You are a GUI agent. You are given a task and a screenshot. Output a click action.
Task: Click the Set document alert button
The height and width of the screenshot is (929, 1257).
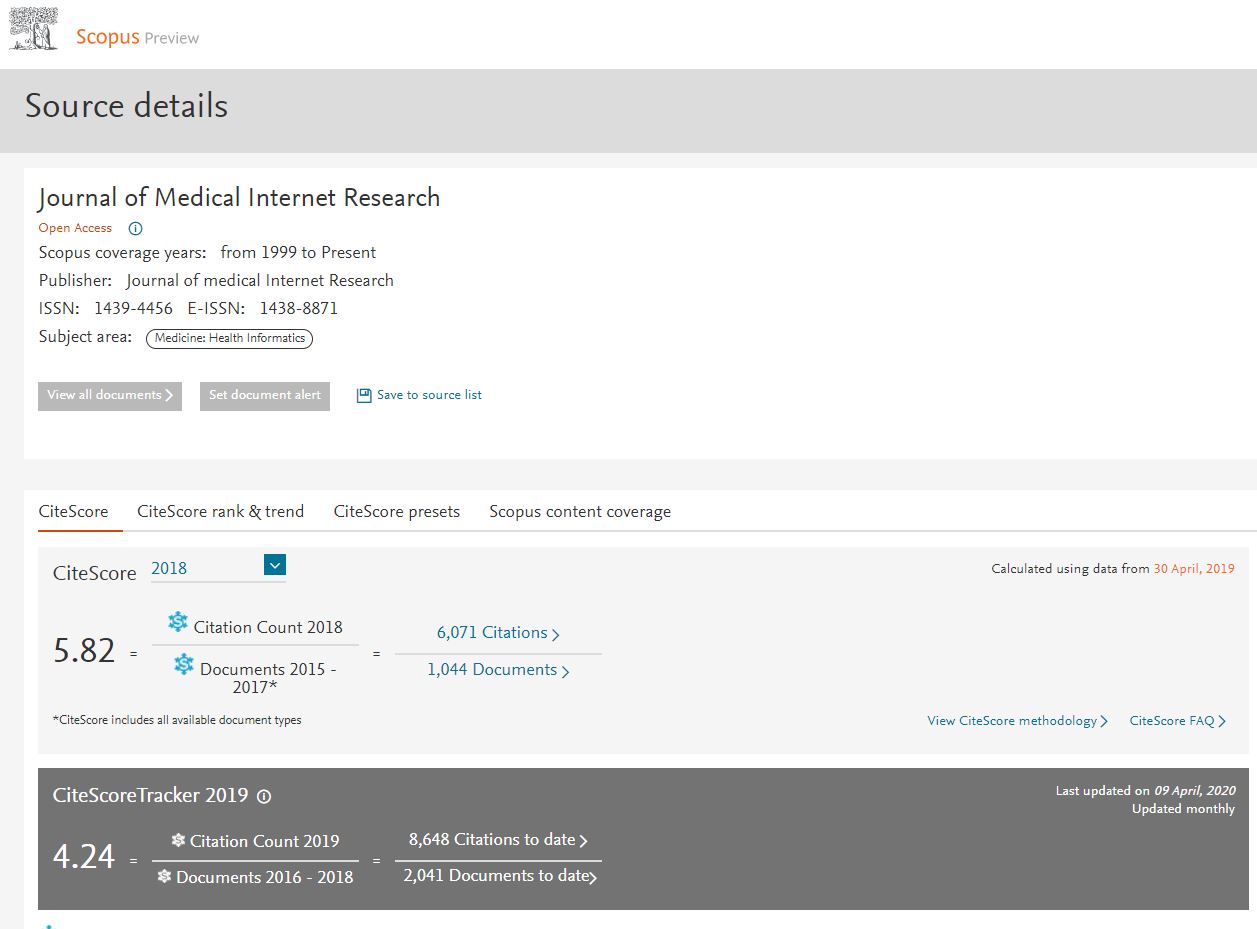pos(265,396)
